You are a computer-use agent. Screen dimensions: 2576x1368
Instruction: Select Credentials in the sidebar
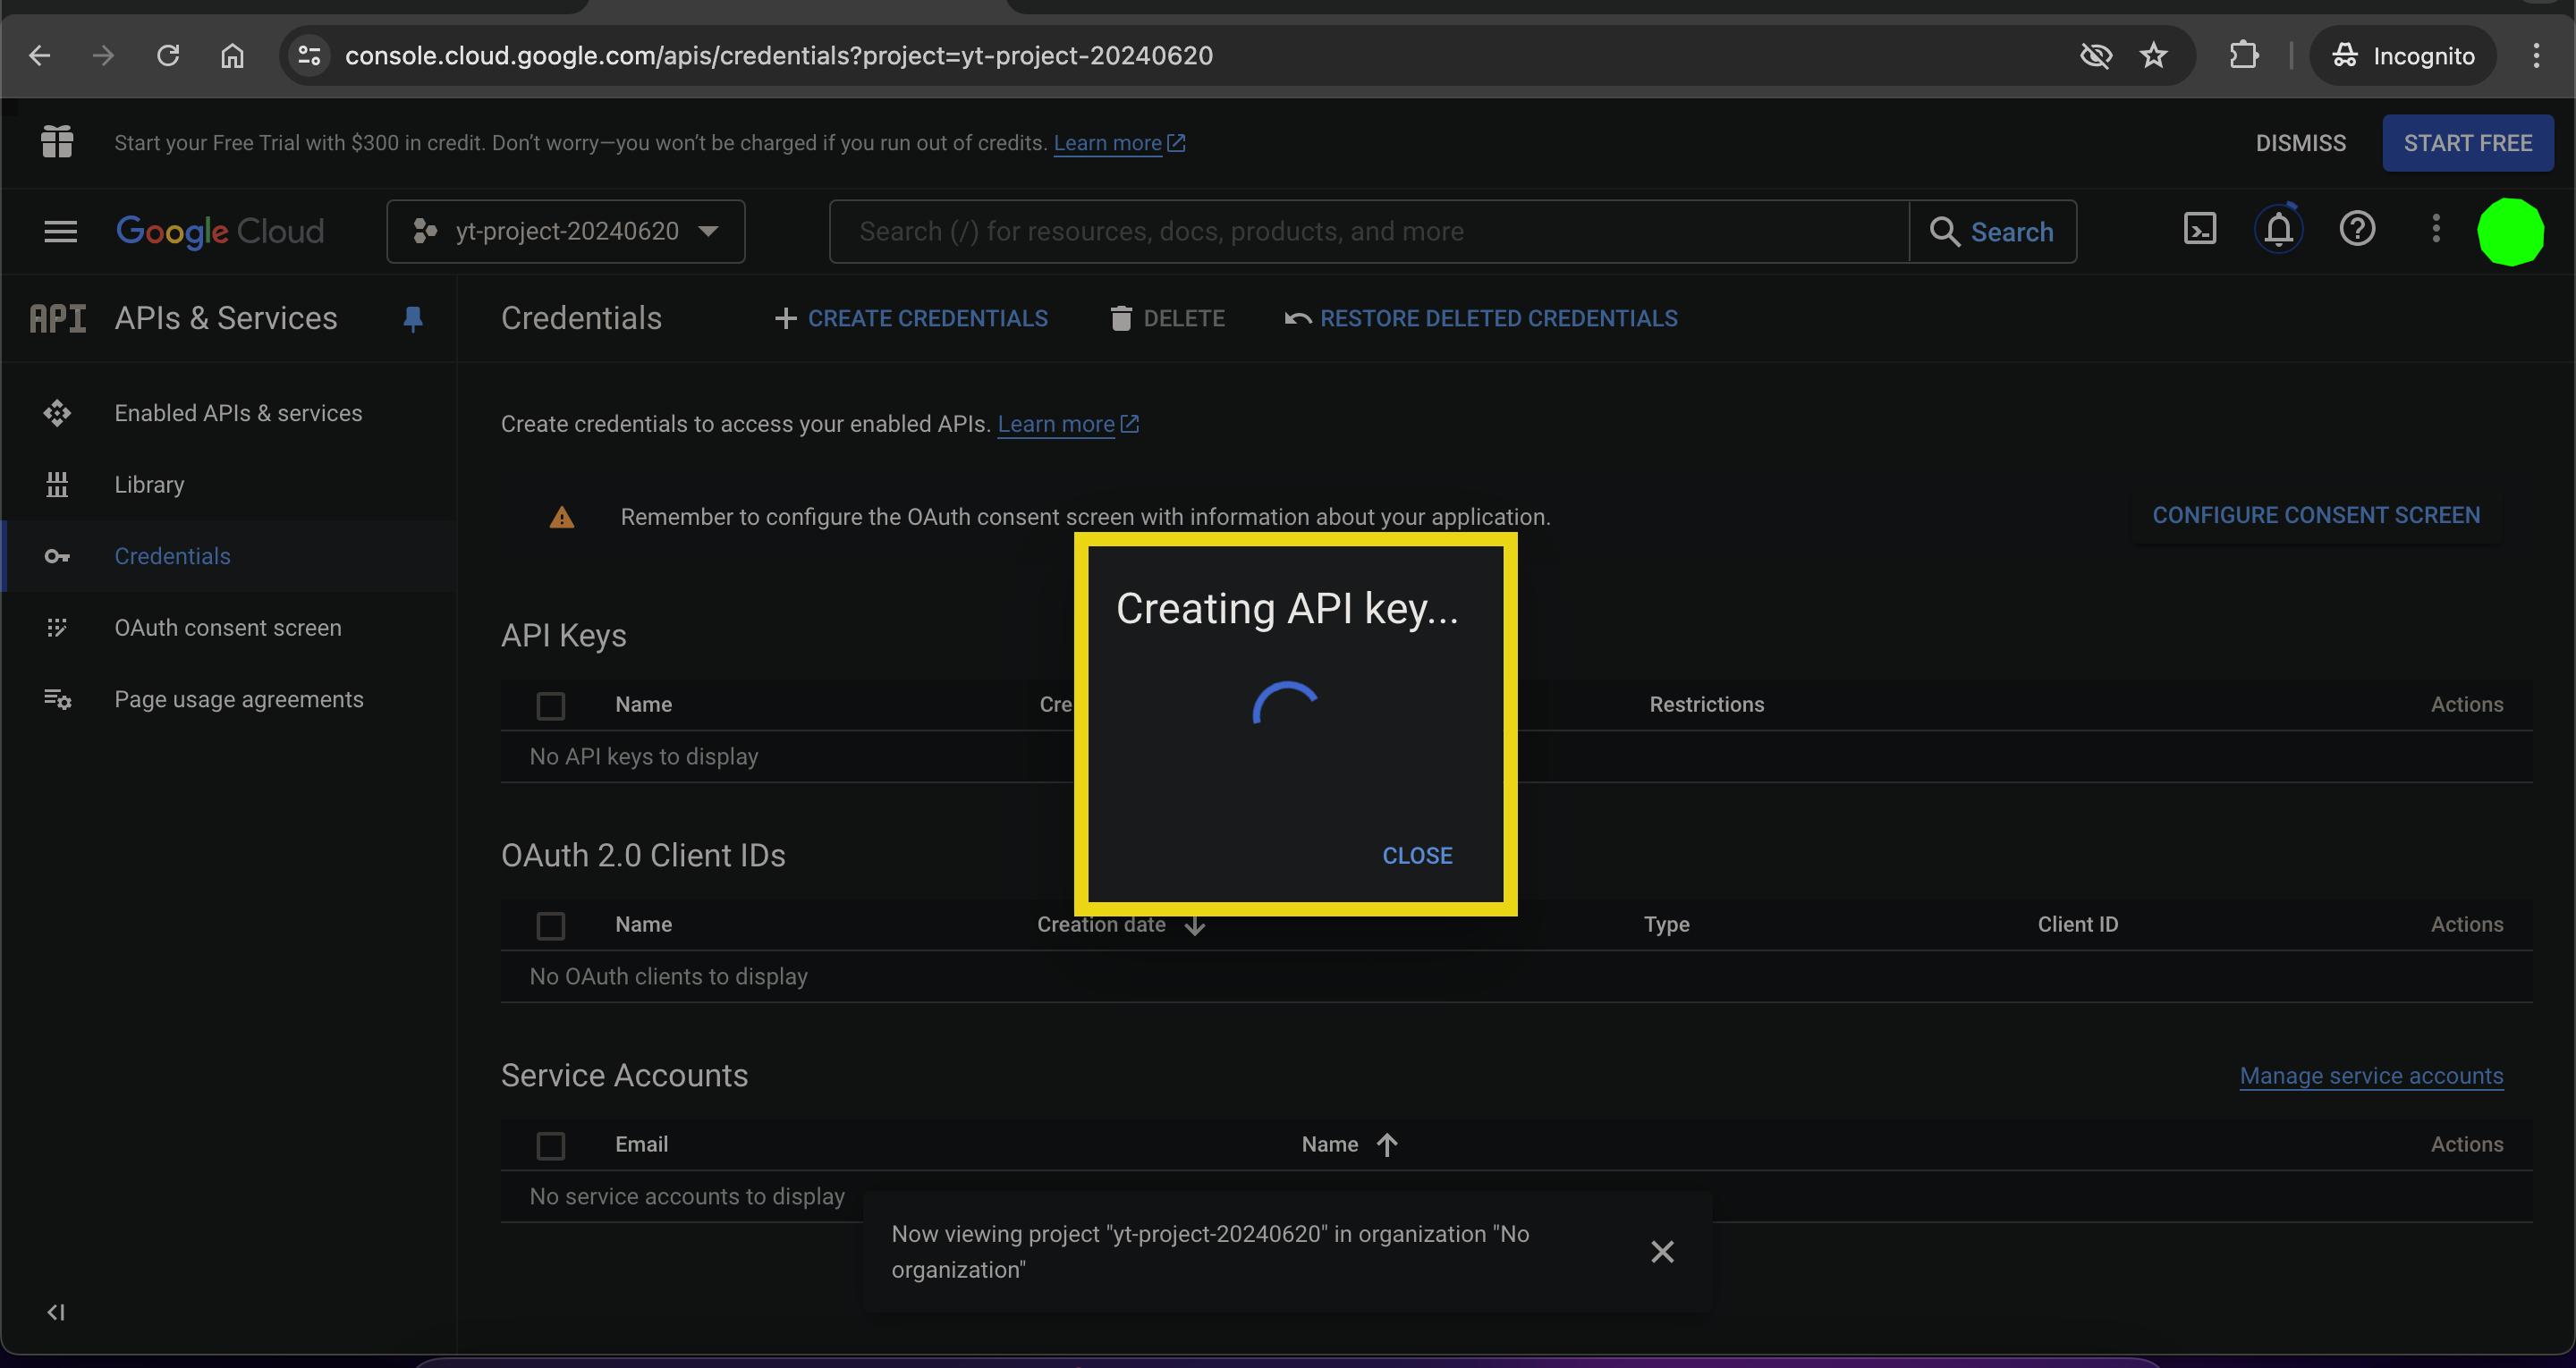(x=172, y=556)
